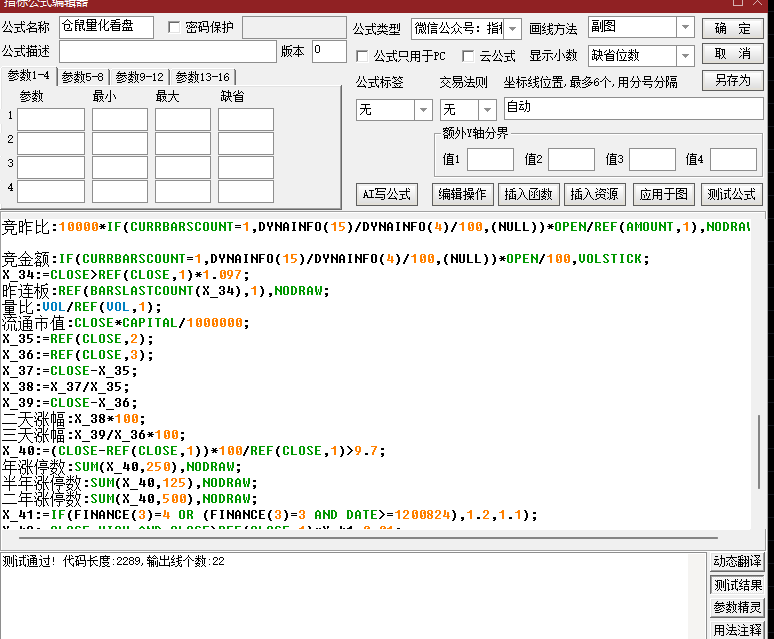Viewport: 774px width, 639px height.
Task: Open the 参数13-16 tab
Action: point(202,77)
